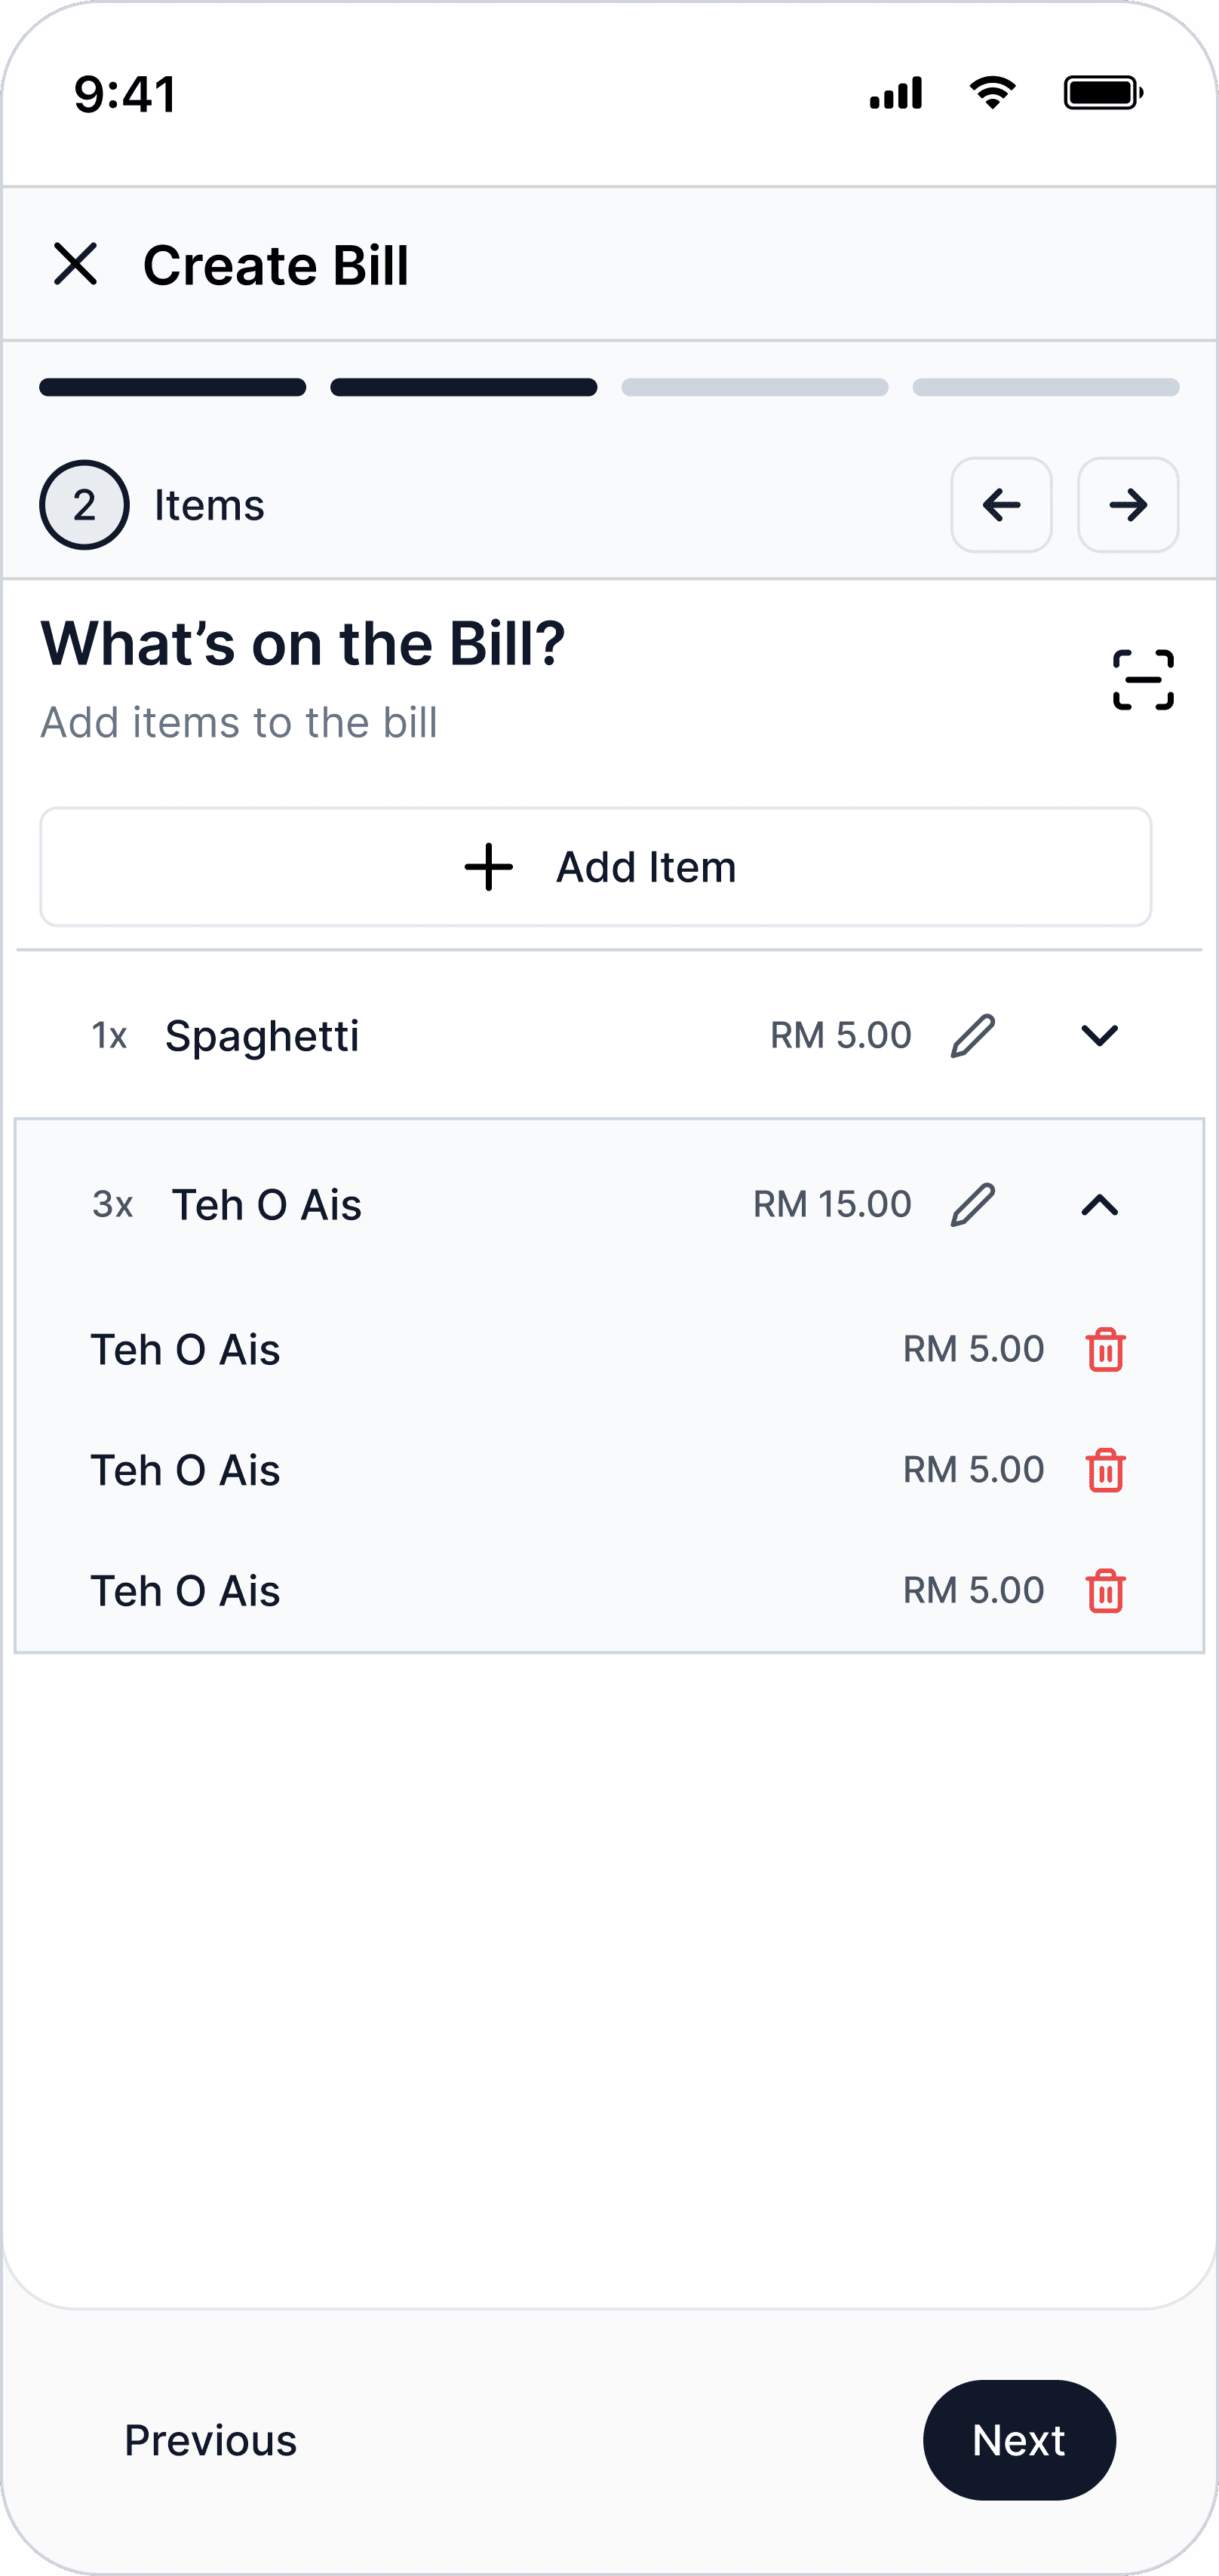Expand the Spaghetti item details
This screenshot has height=2576, width=1219.
click(x=1099, y=1035)
